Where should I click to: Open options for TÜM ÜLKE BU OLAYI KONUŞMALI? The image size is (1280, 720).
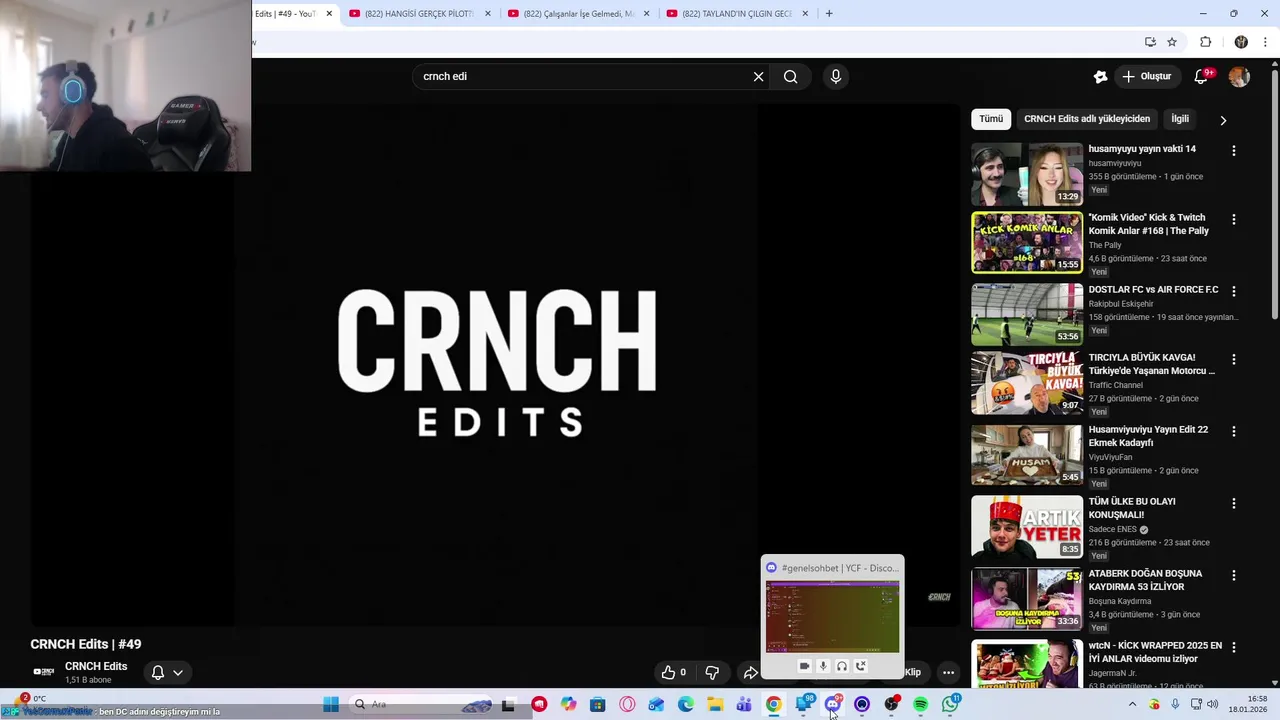tap(1233, 503)
